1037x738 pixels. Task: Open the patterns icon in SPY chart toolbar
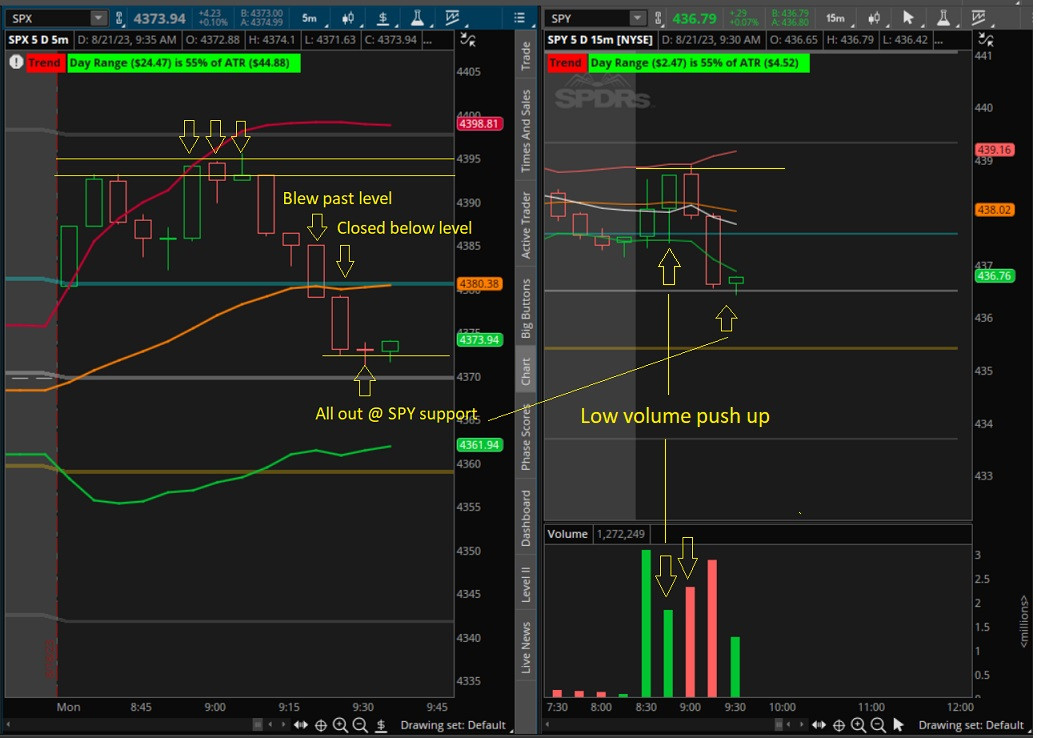[x=978, y=18]
